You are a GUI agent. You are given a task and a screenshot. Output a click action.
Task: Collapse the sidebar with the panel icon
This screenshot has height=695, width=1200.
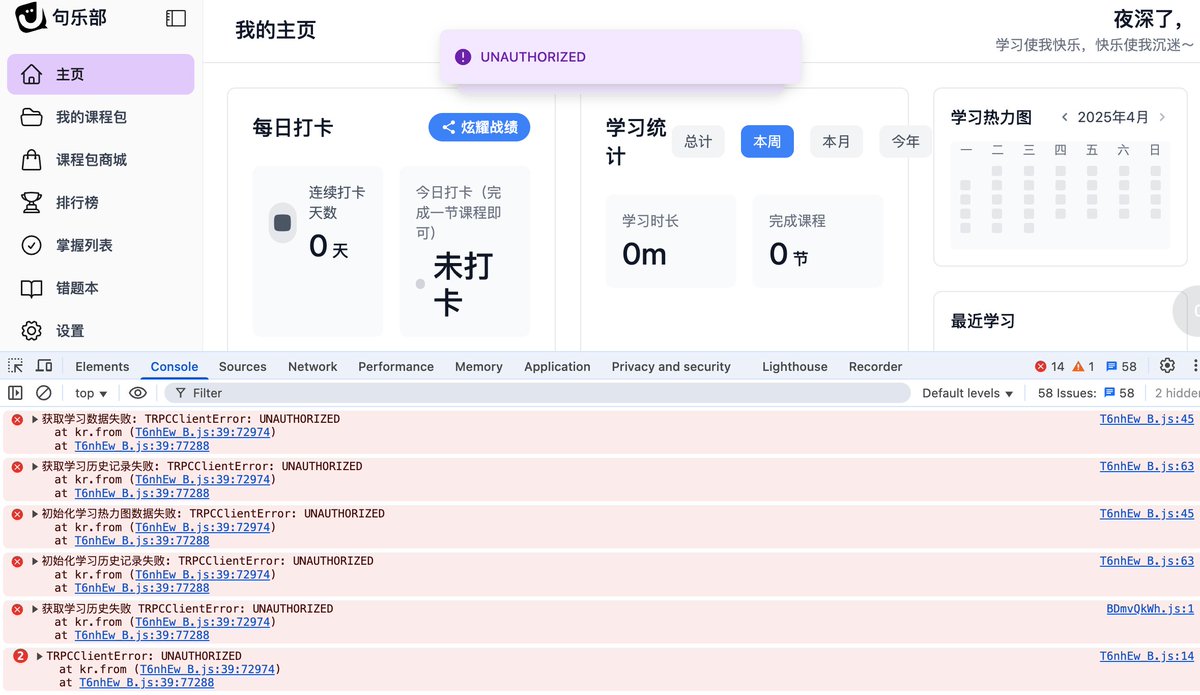coord(176,18)
